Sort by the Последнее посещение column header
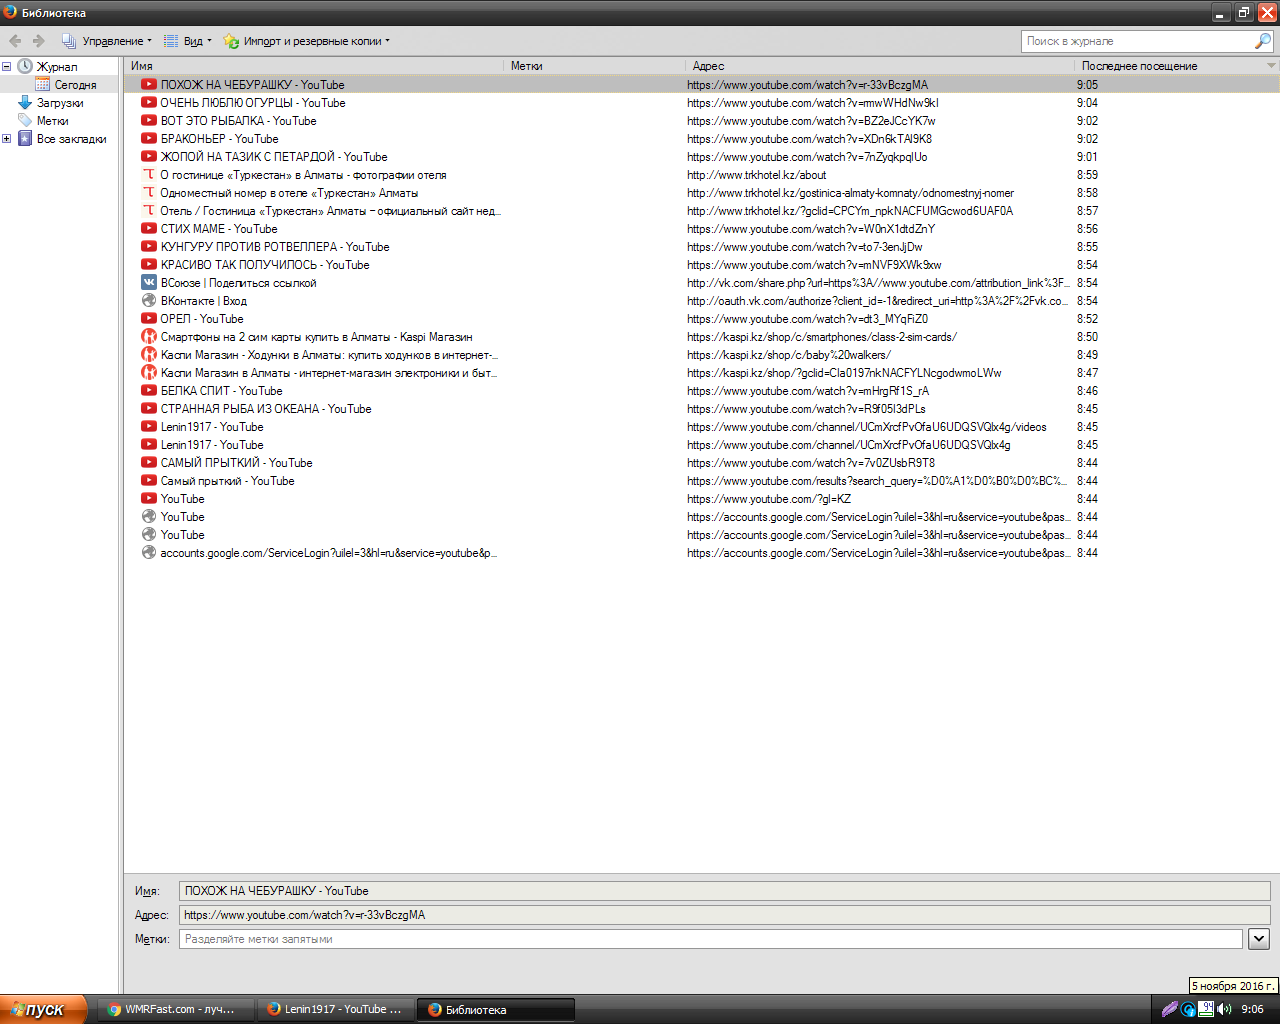 click(x=1170, y=66)
